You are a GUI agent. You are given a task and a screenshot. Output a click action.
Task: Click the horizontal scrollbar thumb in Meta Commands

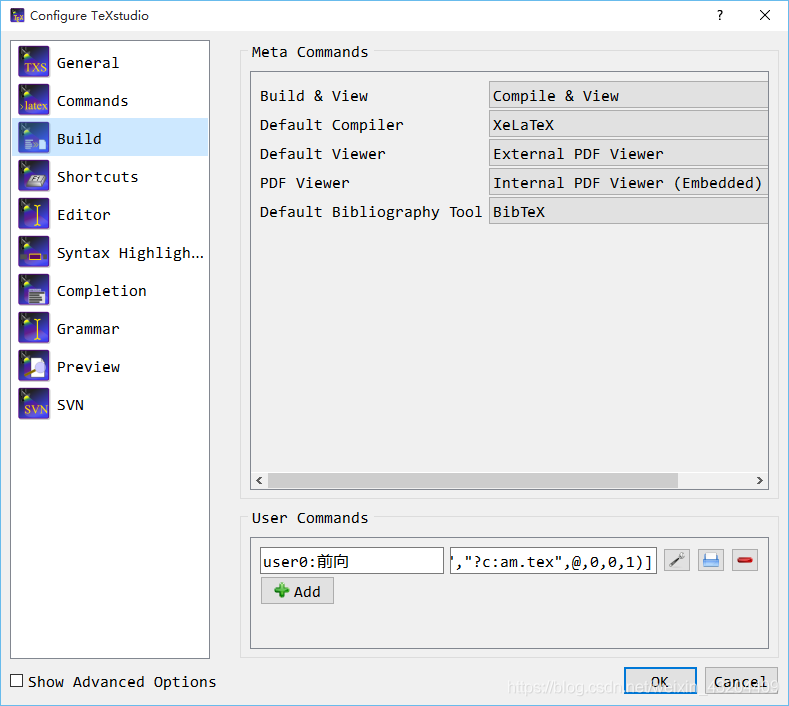[472, 481]
